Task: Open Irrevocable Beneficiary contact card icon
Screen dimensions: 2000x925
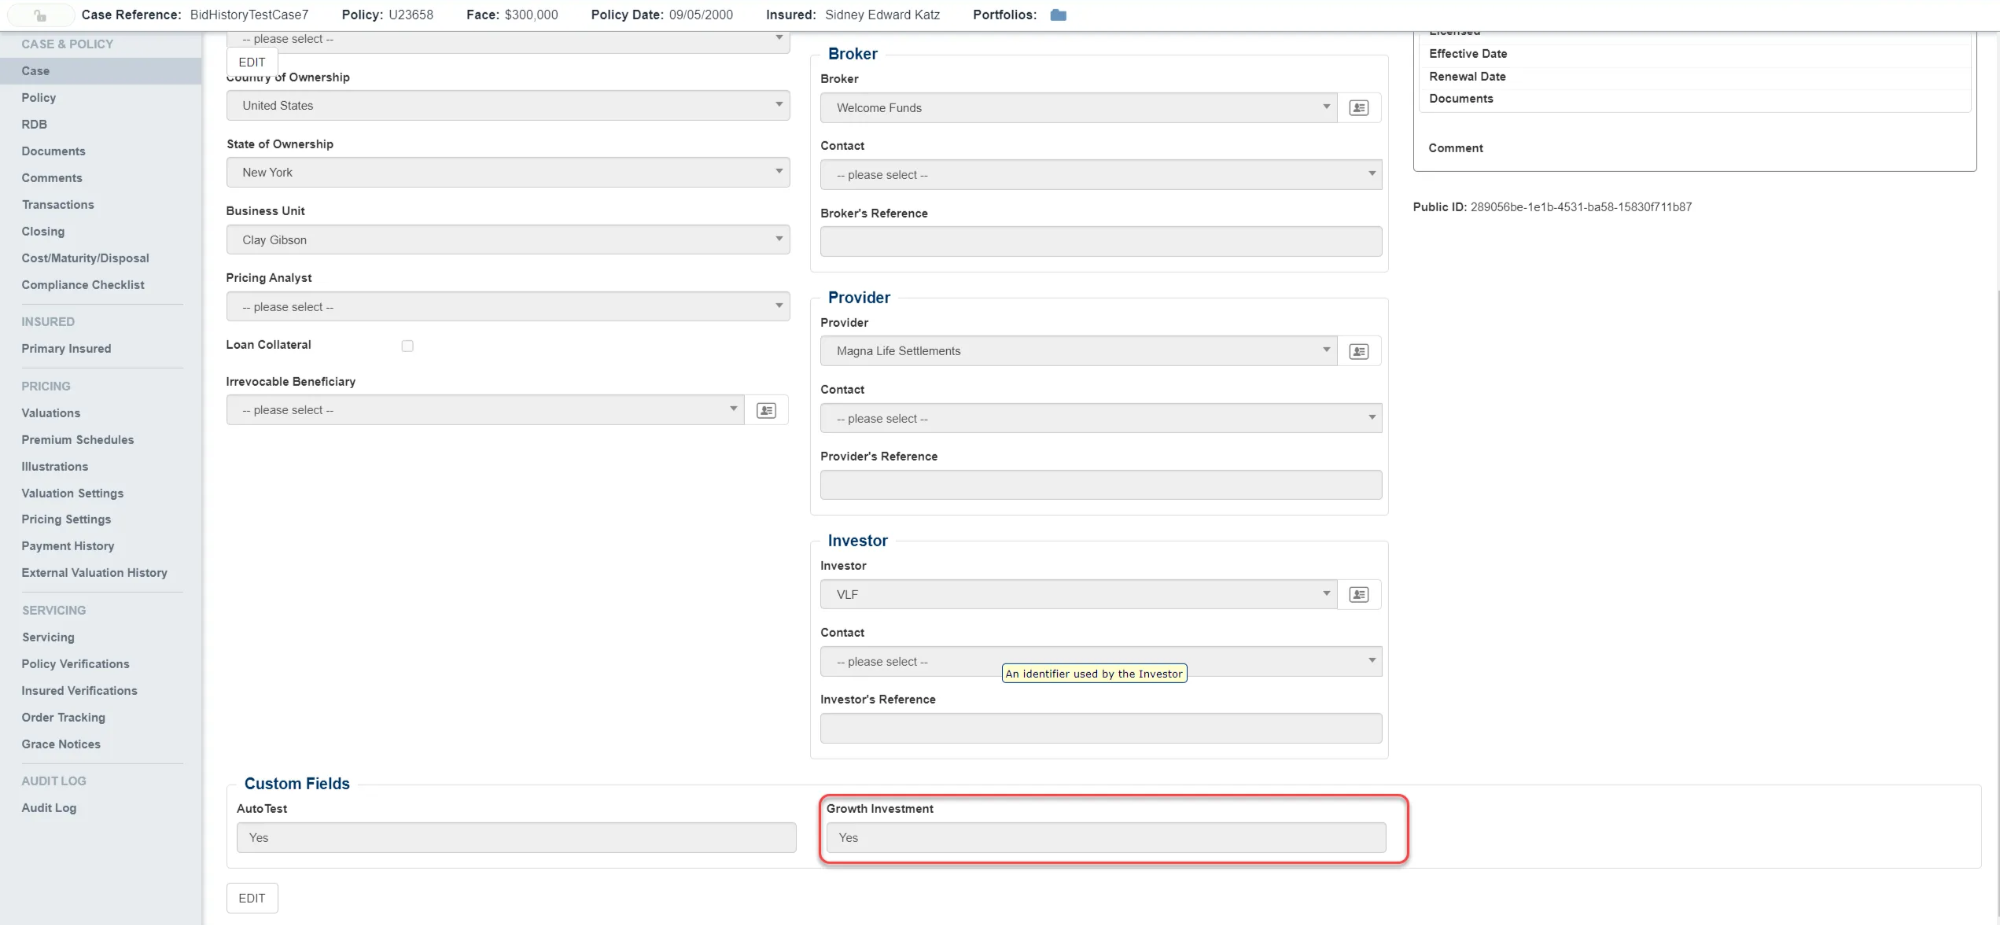Action: [766, 411]
